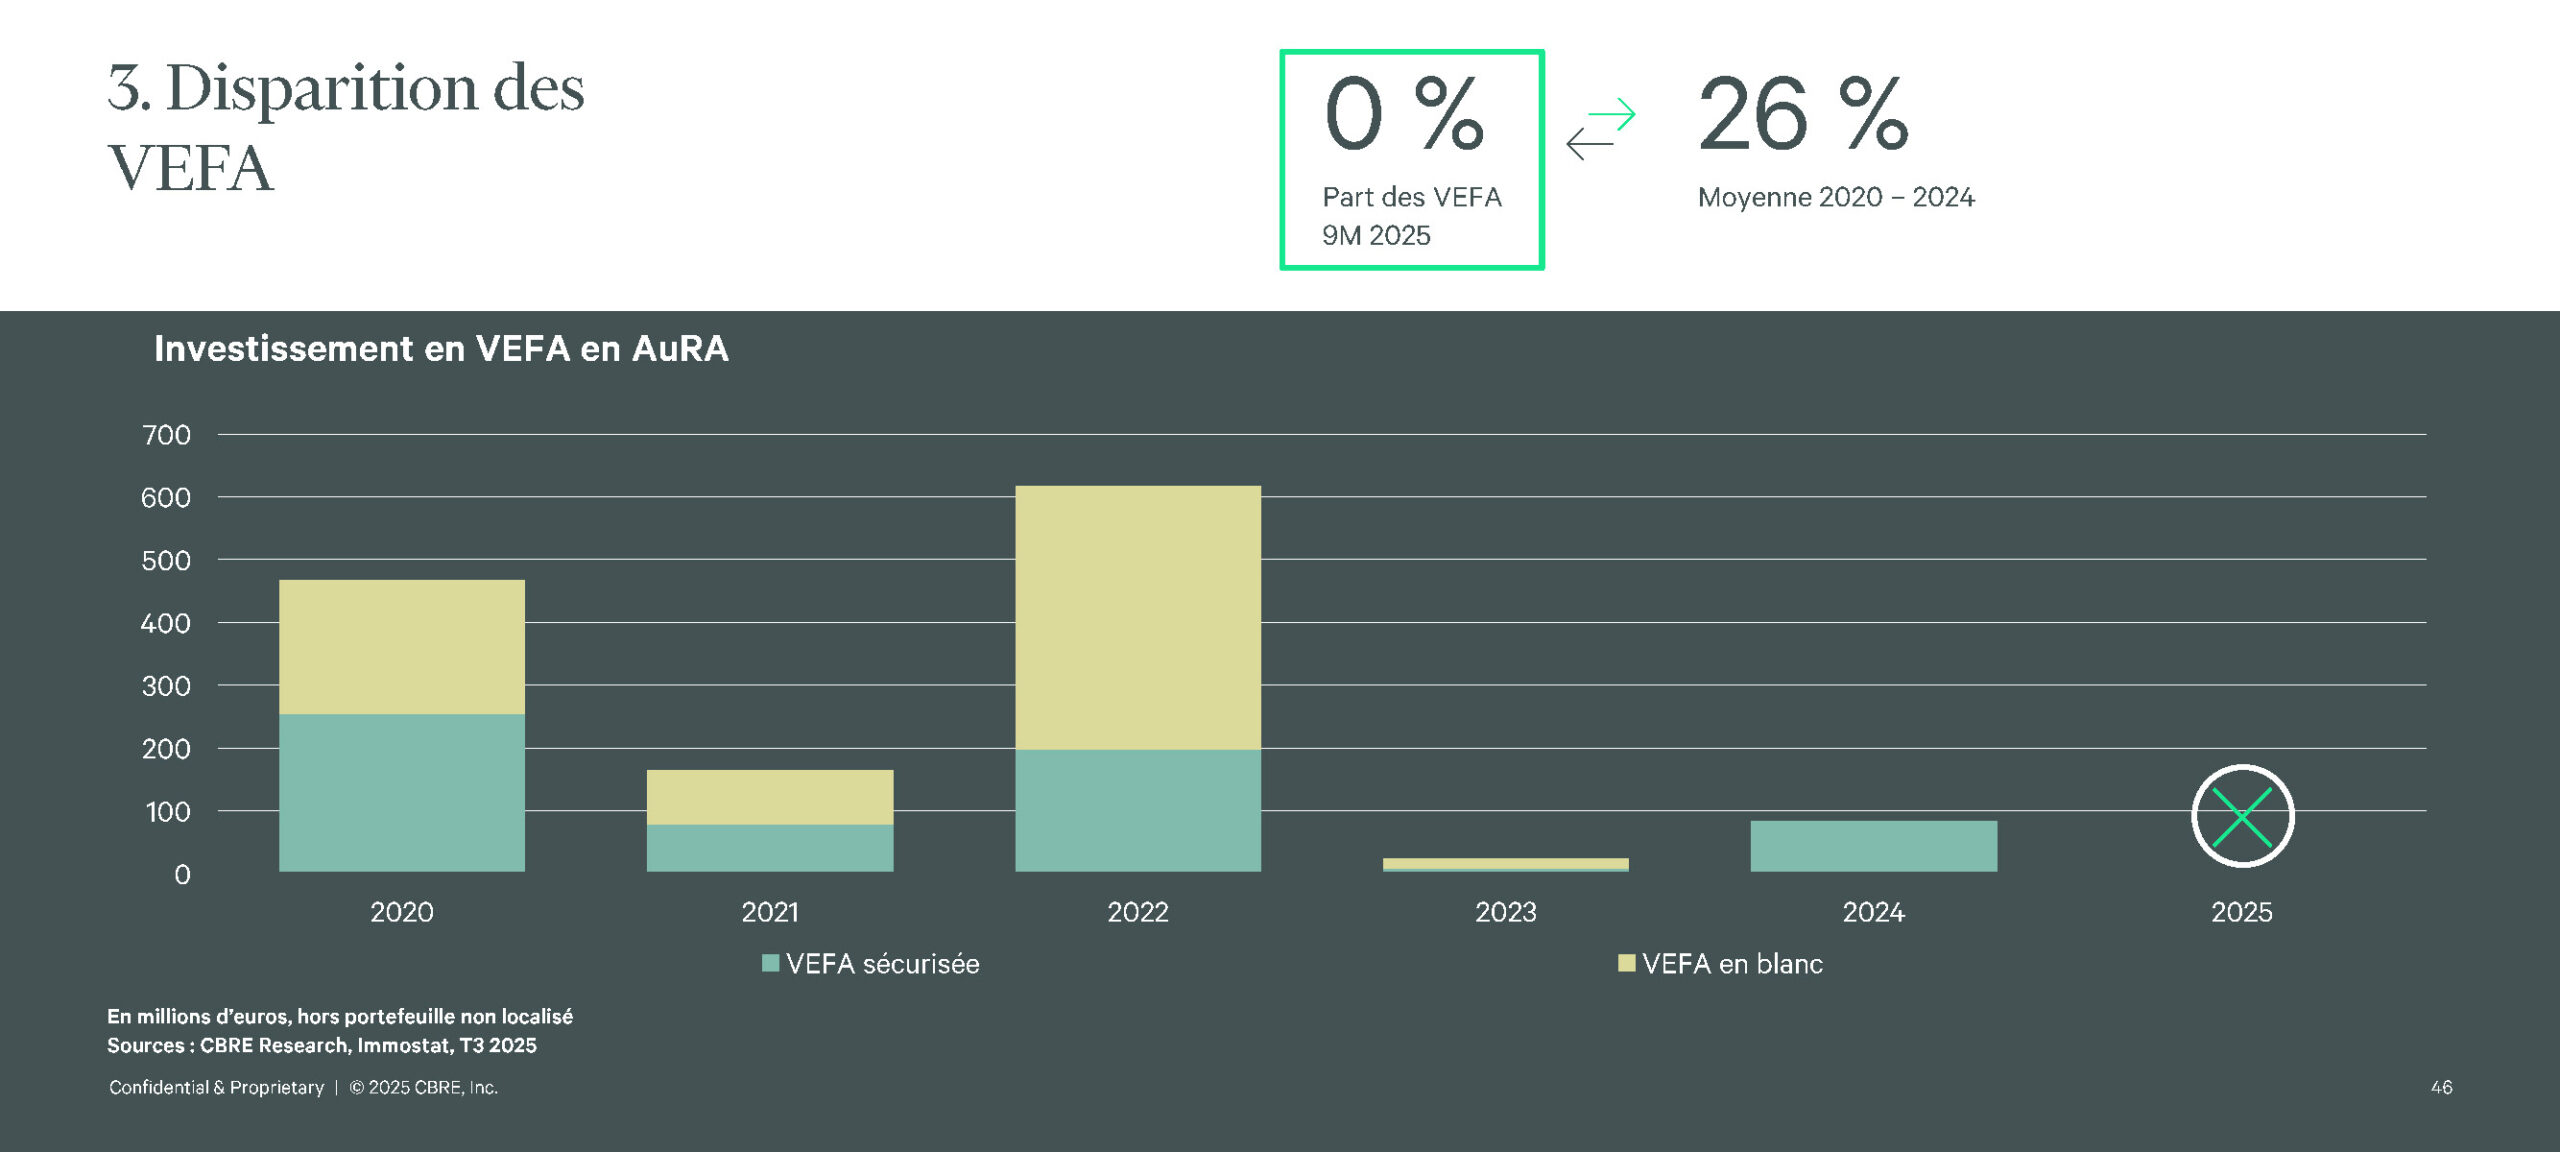This screenshot has height=1152, width=2560.
Task: Click the 2024 teal bar
Action: [x=1873, y=846]
